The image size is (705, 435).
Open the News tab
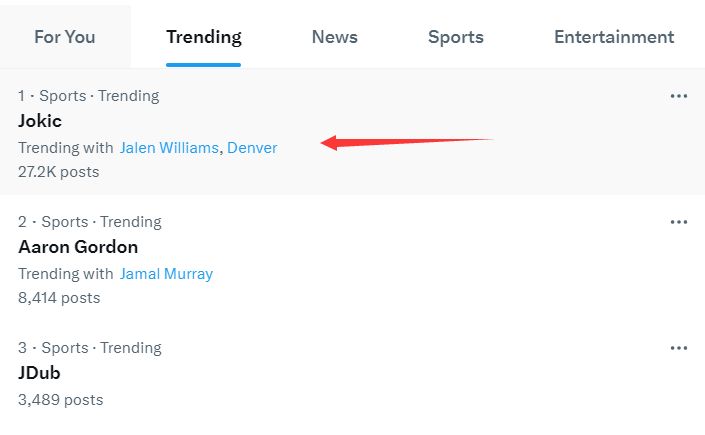[x=335, y=37]
